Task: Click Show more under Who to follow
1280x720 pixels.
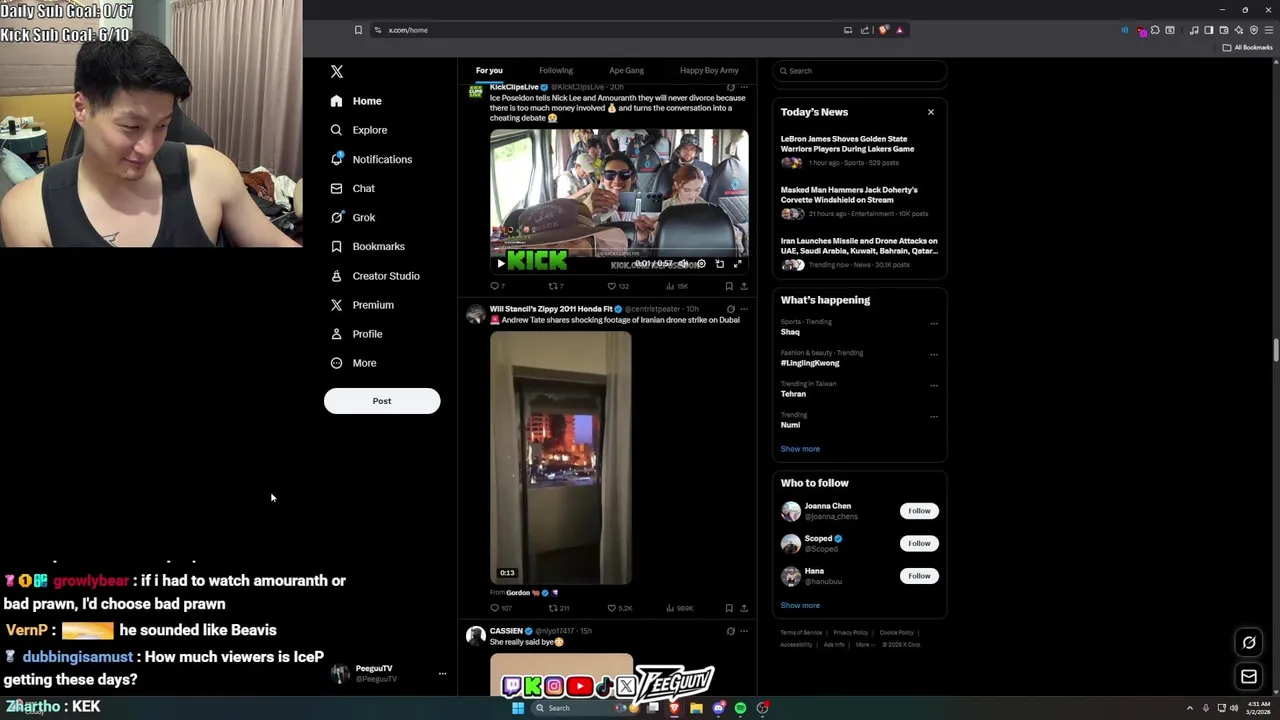Action: click(x=800, y=605)
